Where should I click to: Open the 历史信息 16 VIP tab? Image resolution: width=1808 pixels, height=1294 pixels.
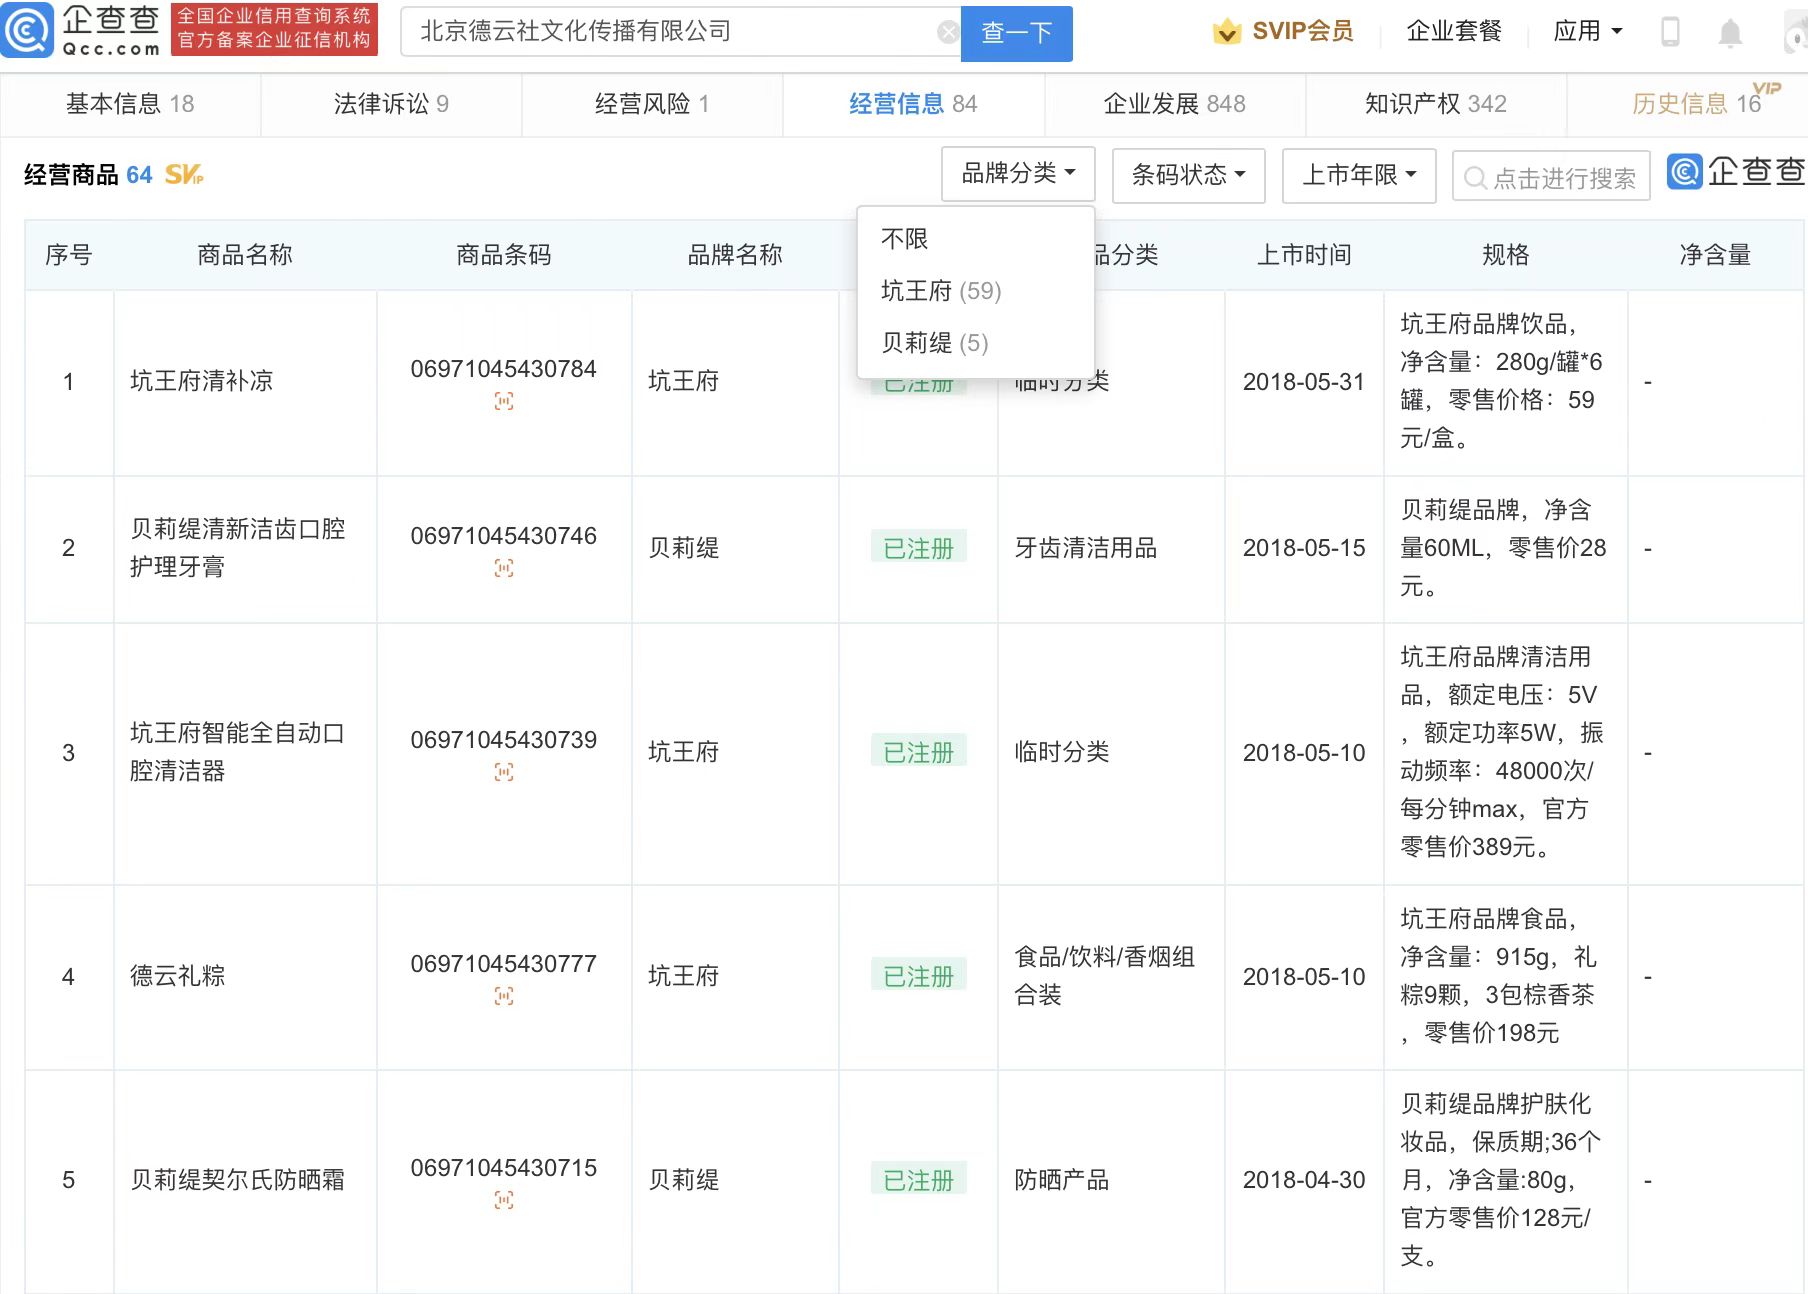click(1696, 104)
